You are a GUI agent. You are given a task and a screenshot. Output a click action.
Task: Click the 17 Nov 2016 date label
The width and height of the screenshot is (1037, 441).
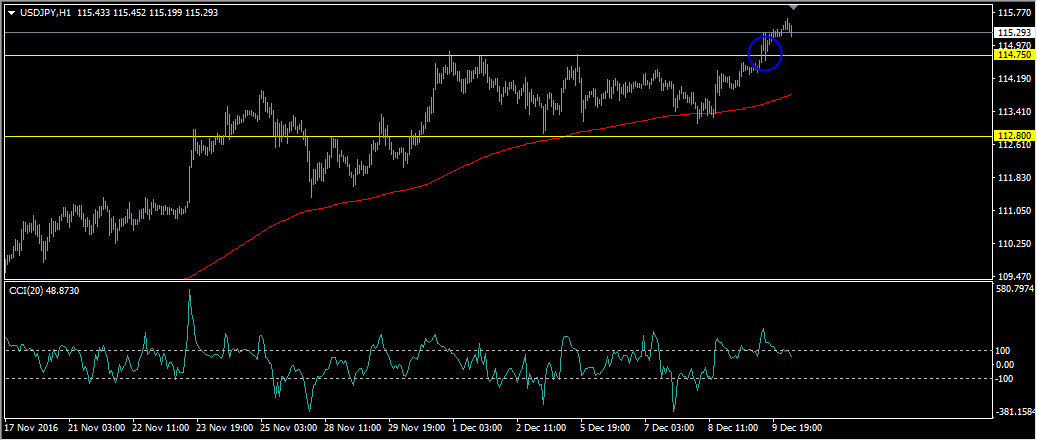[x=33, y=428]
